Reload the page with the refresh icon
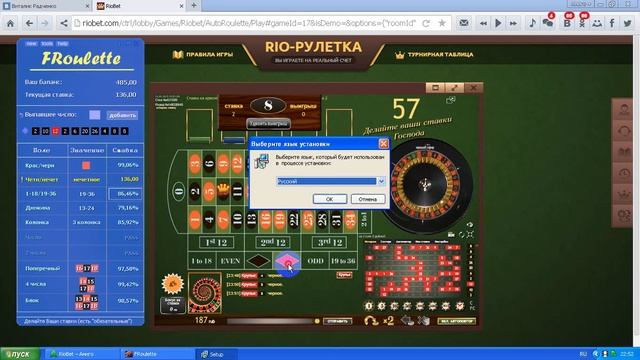The width and height of the screenshot is (640, 360). click(426, 23)
